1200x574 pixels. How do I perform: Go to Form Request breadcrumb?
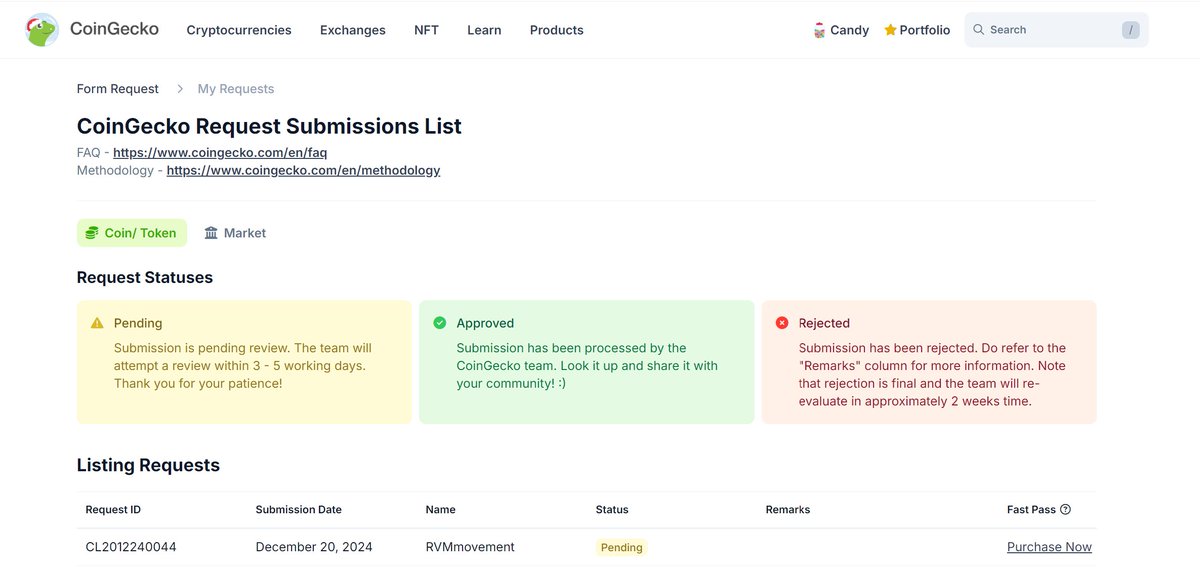click(118, 89)
